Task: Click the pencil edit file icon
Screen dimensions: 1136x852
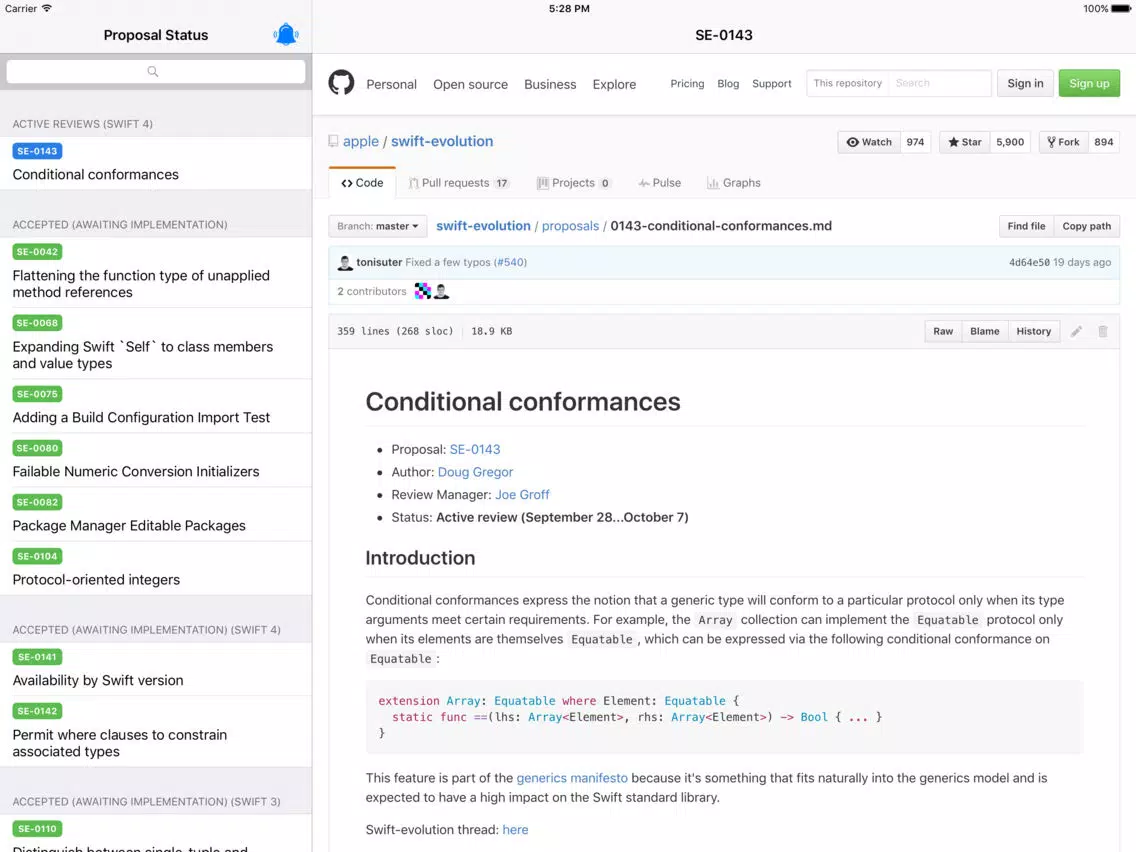Action: (x=1077, y=331)
